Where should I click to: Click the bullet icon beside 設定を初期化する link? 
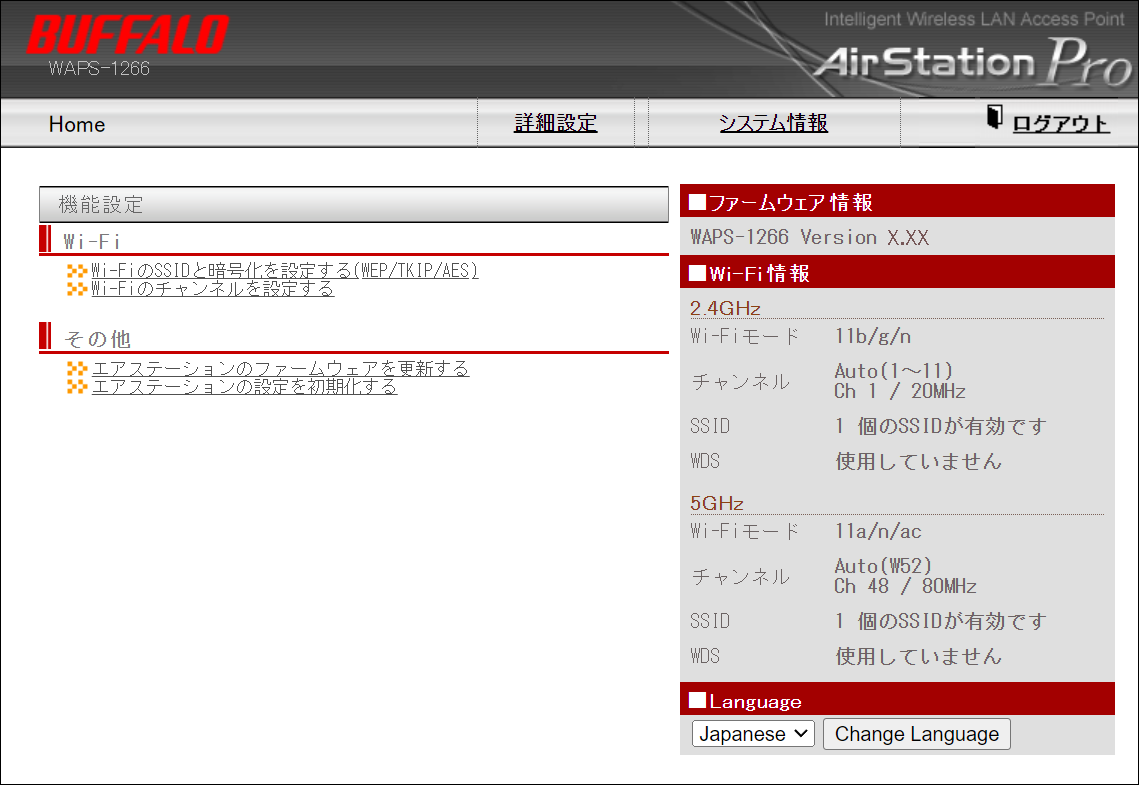click(77, 387)
